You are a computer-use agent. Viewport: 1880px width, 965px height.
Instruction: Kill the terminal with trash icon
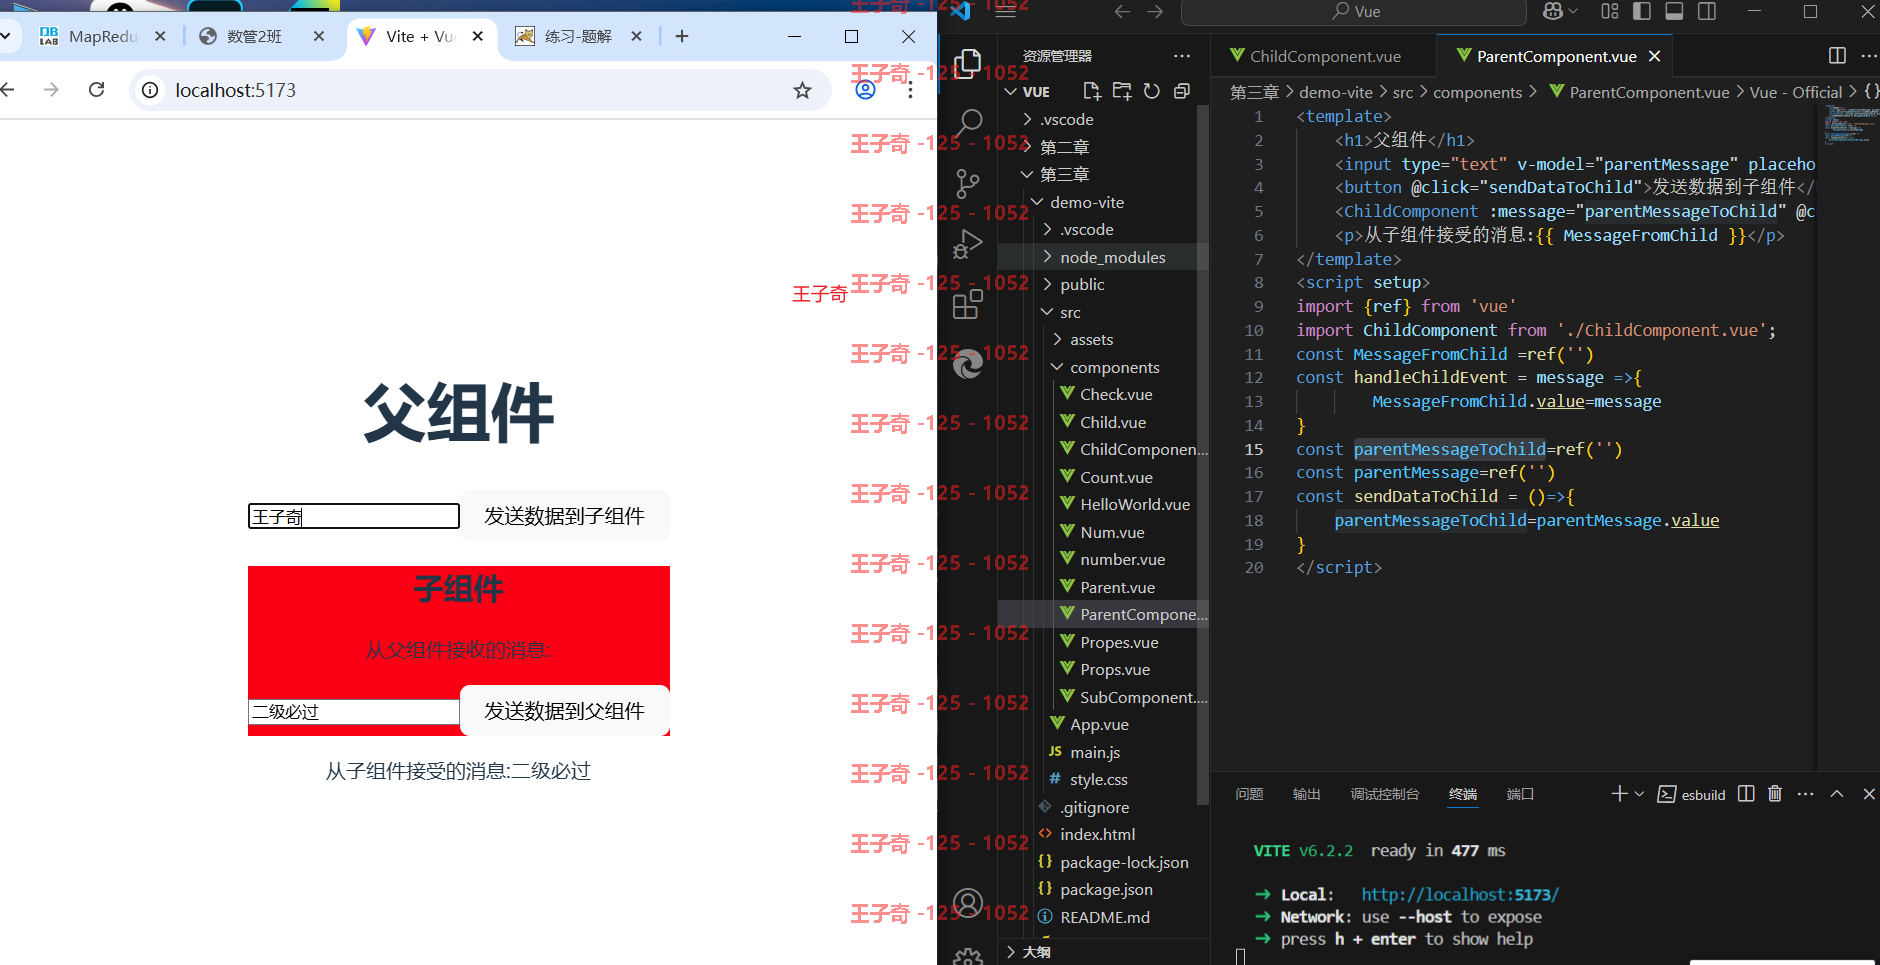point(1775,794)
